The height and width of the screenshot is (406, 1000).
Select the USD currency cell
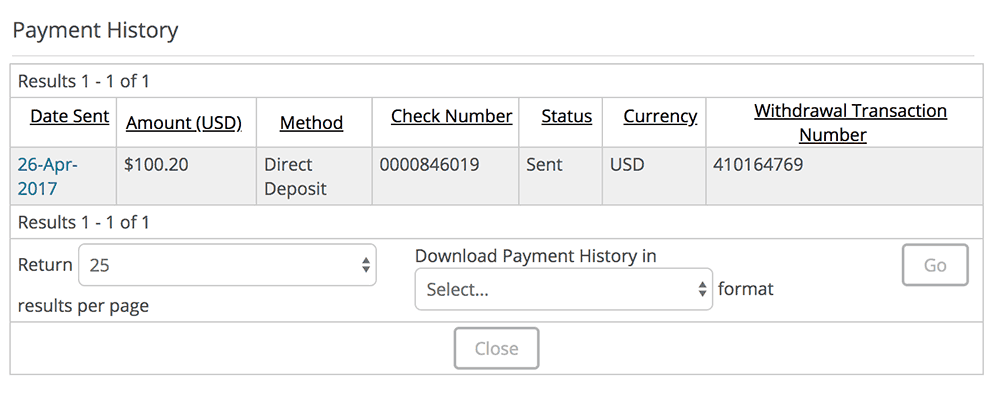(x=627, y=164)
